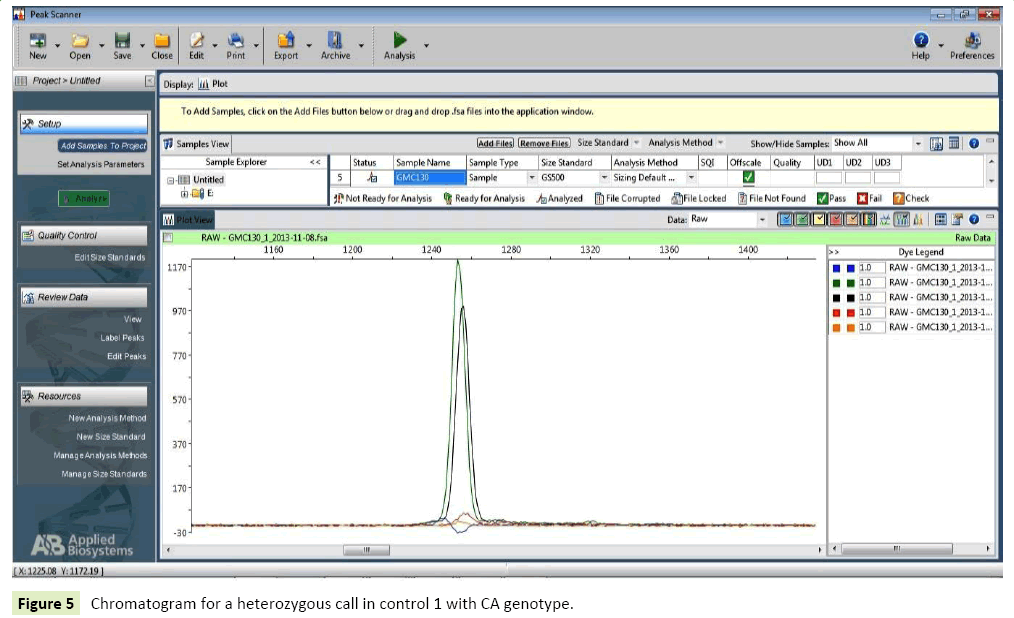This screenshot has width=1014, height=618.
Task: Click the Add Files button
Action: click(x=495, y=143)
